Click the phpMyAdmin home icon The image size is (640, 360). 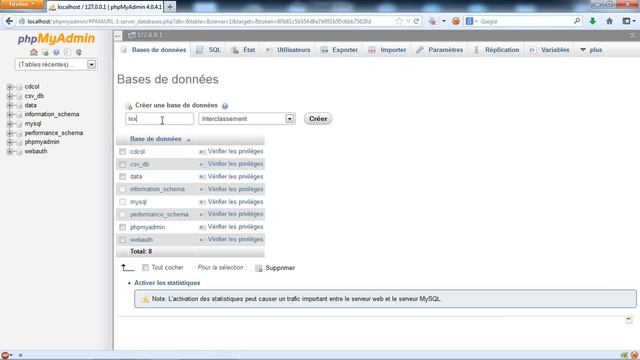[x=34, y=52]
